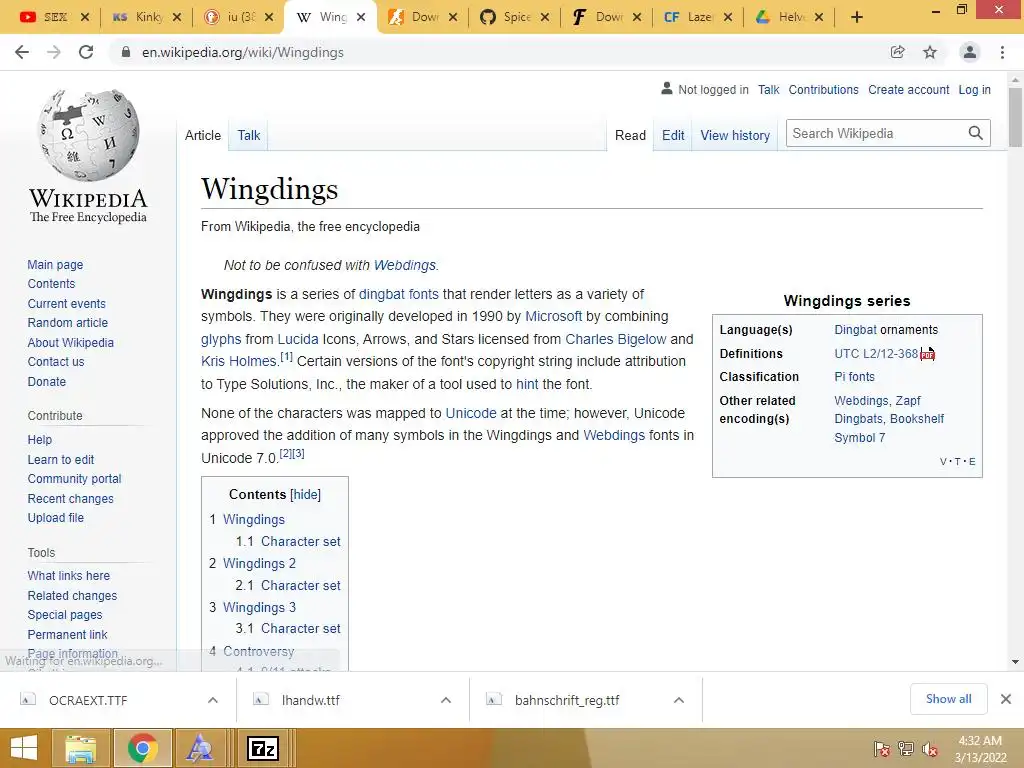Click the scrollbar down arrow
Viewport: 1024px width, 768px height.
(1015, 662)
